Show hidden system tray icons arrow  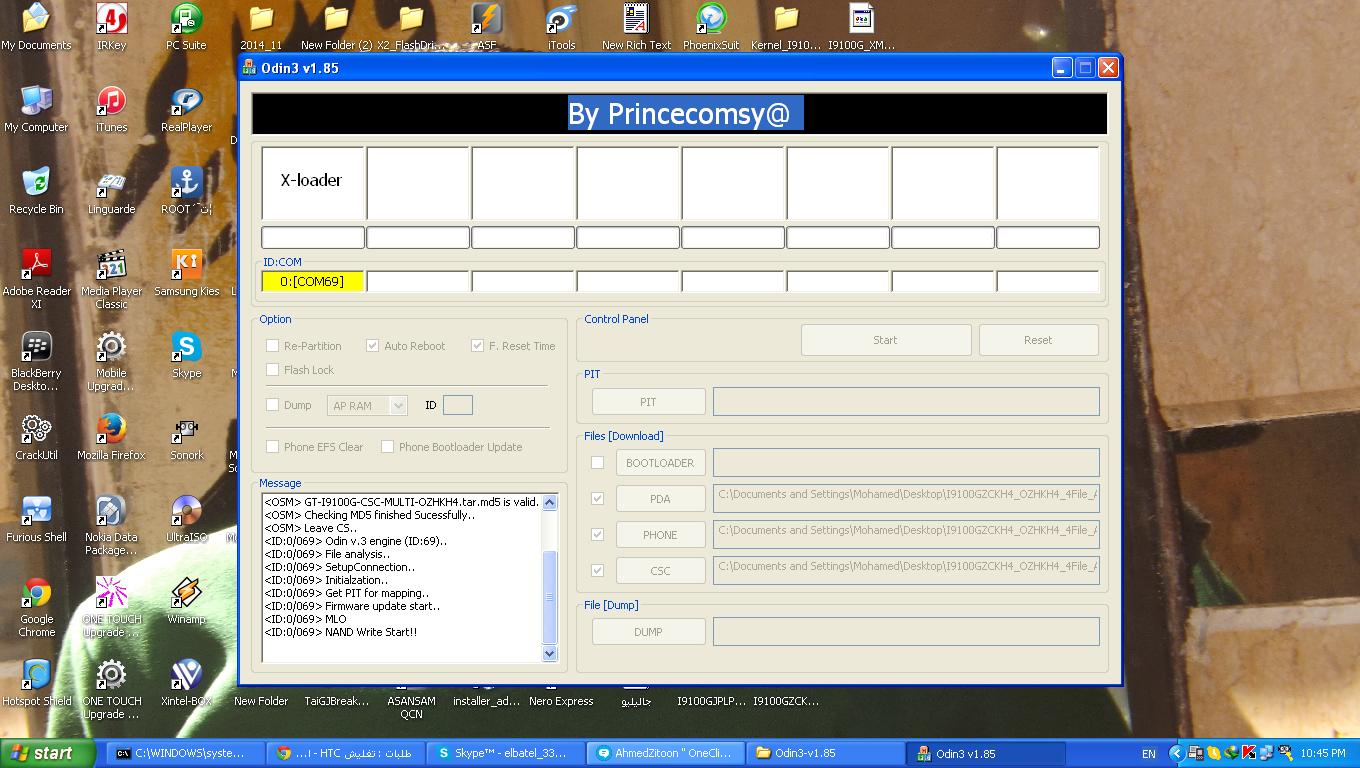point(1176,753)
